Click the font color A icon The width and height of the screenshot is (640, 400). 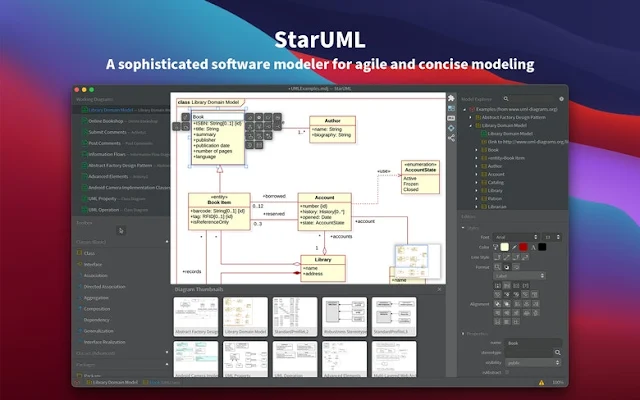click(x=533, y=247)
